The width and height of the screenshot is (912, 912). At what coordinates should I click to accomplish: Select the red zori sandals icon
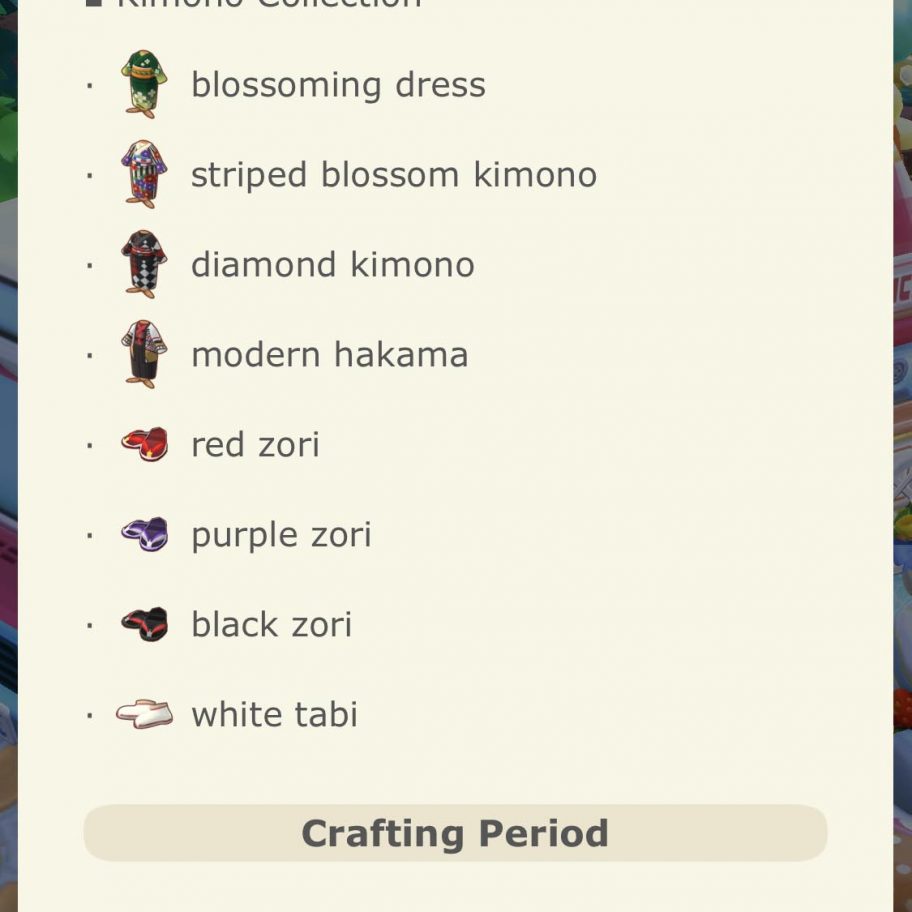(x=144, y=444)
